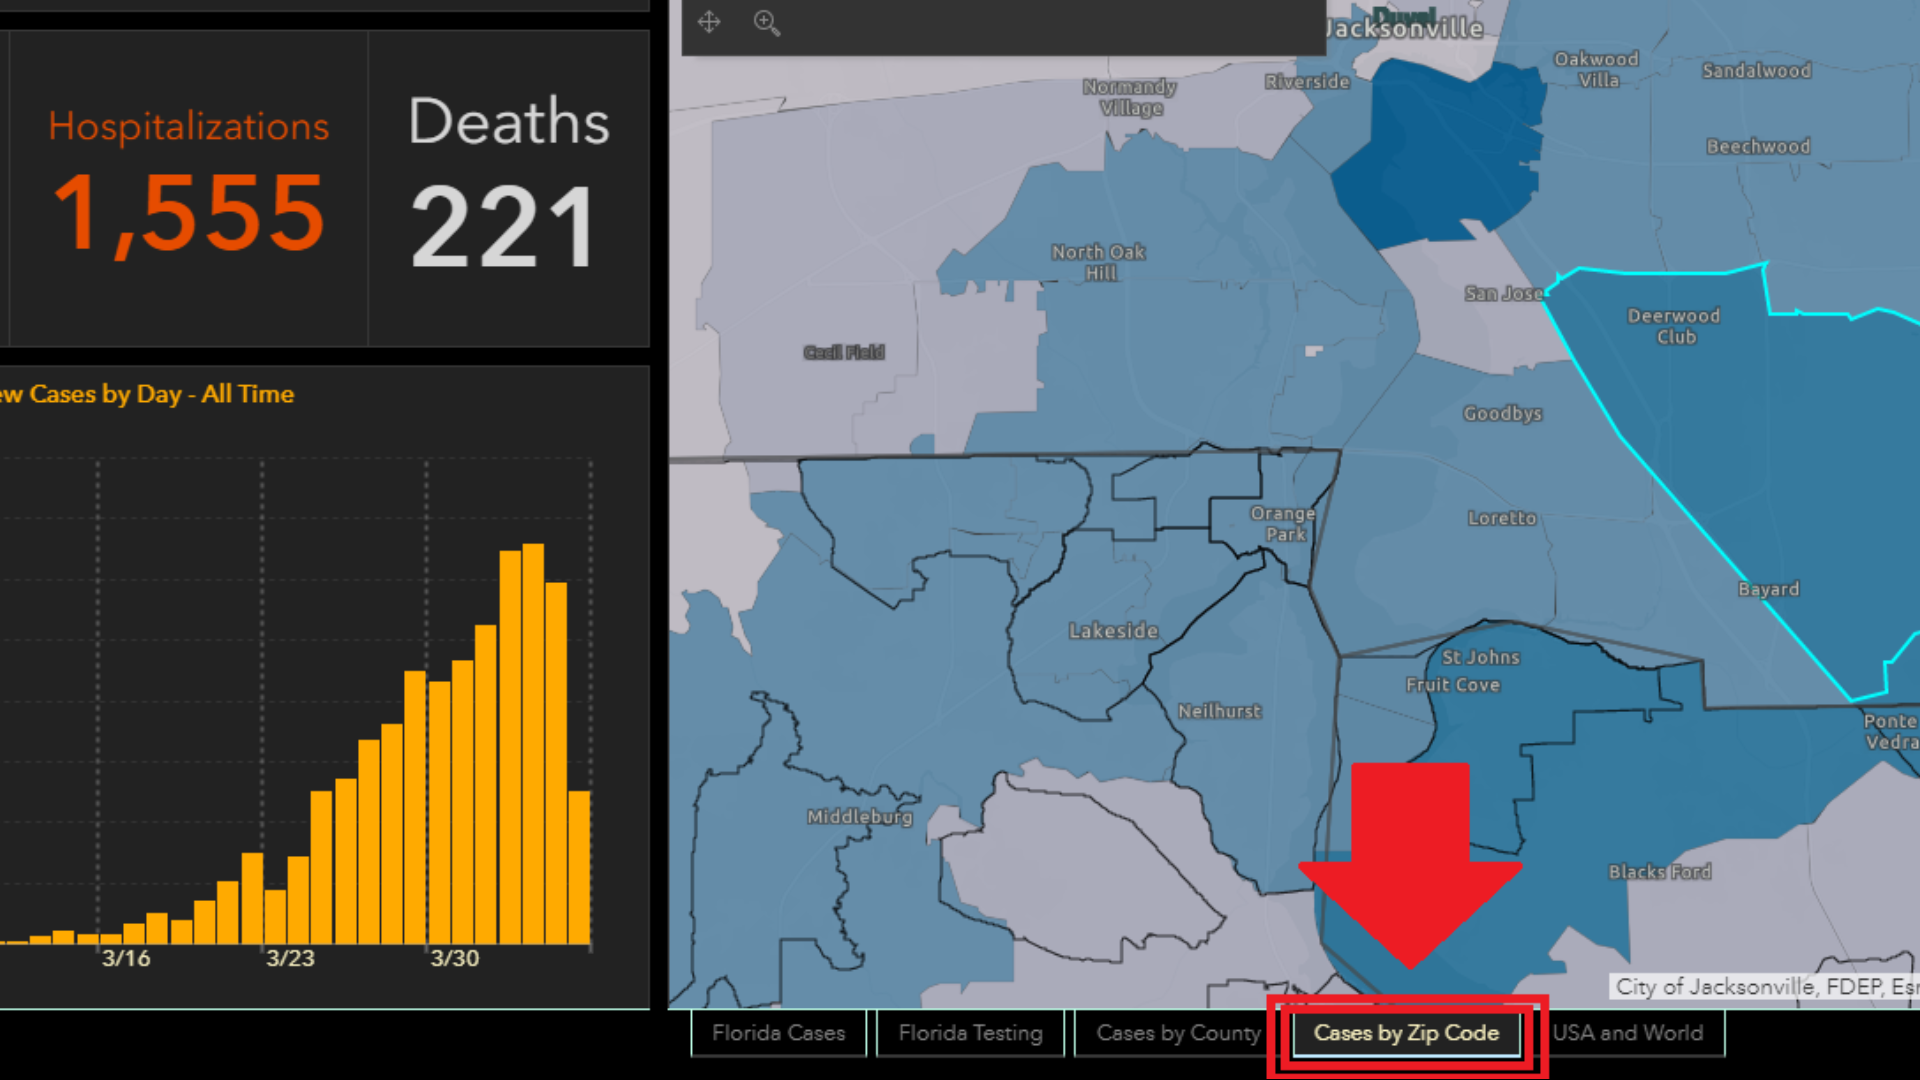Click the tallest bar in cases chart
Viewport: 1920px width, 1080px height.
(533, 743)
